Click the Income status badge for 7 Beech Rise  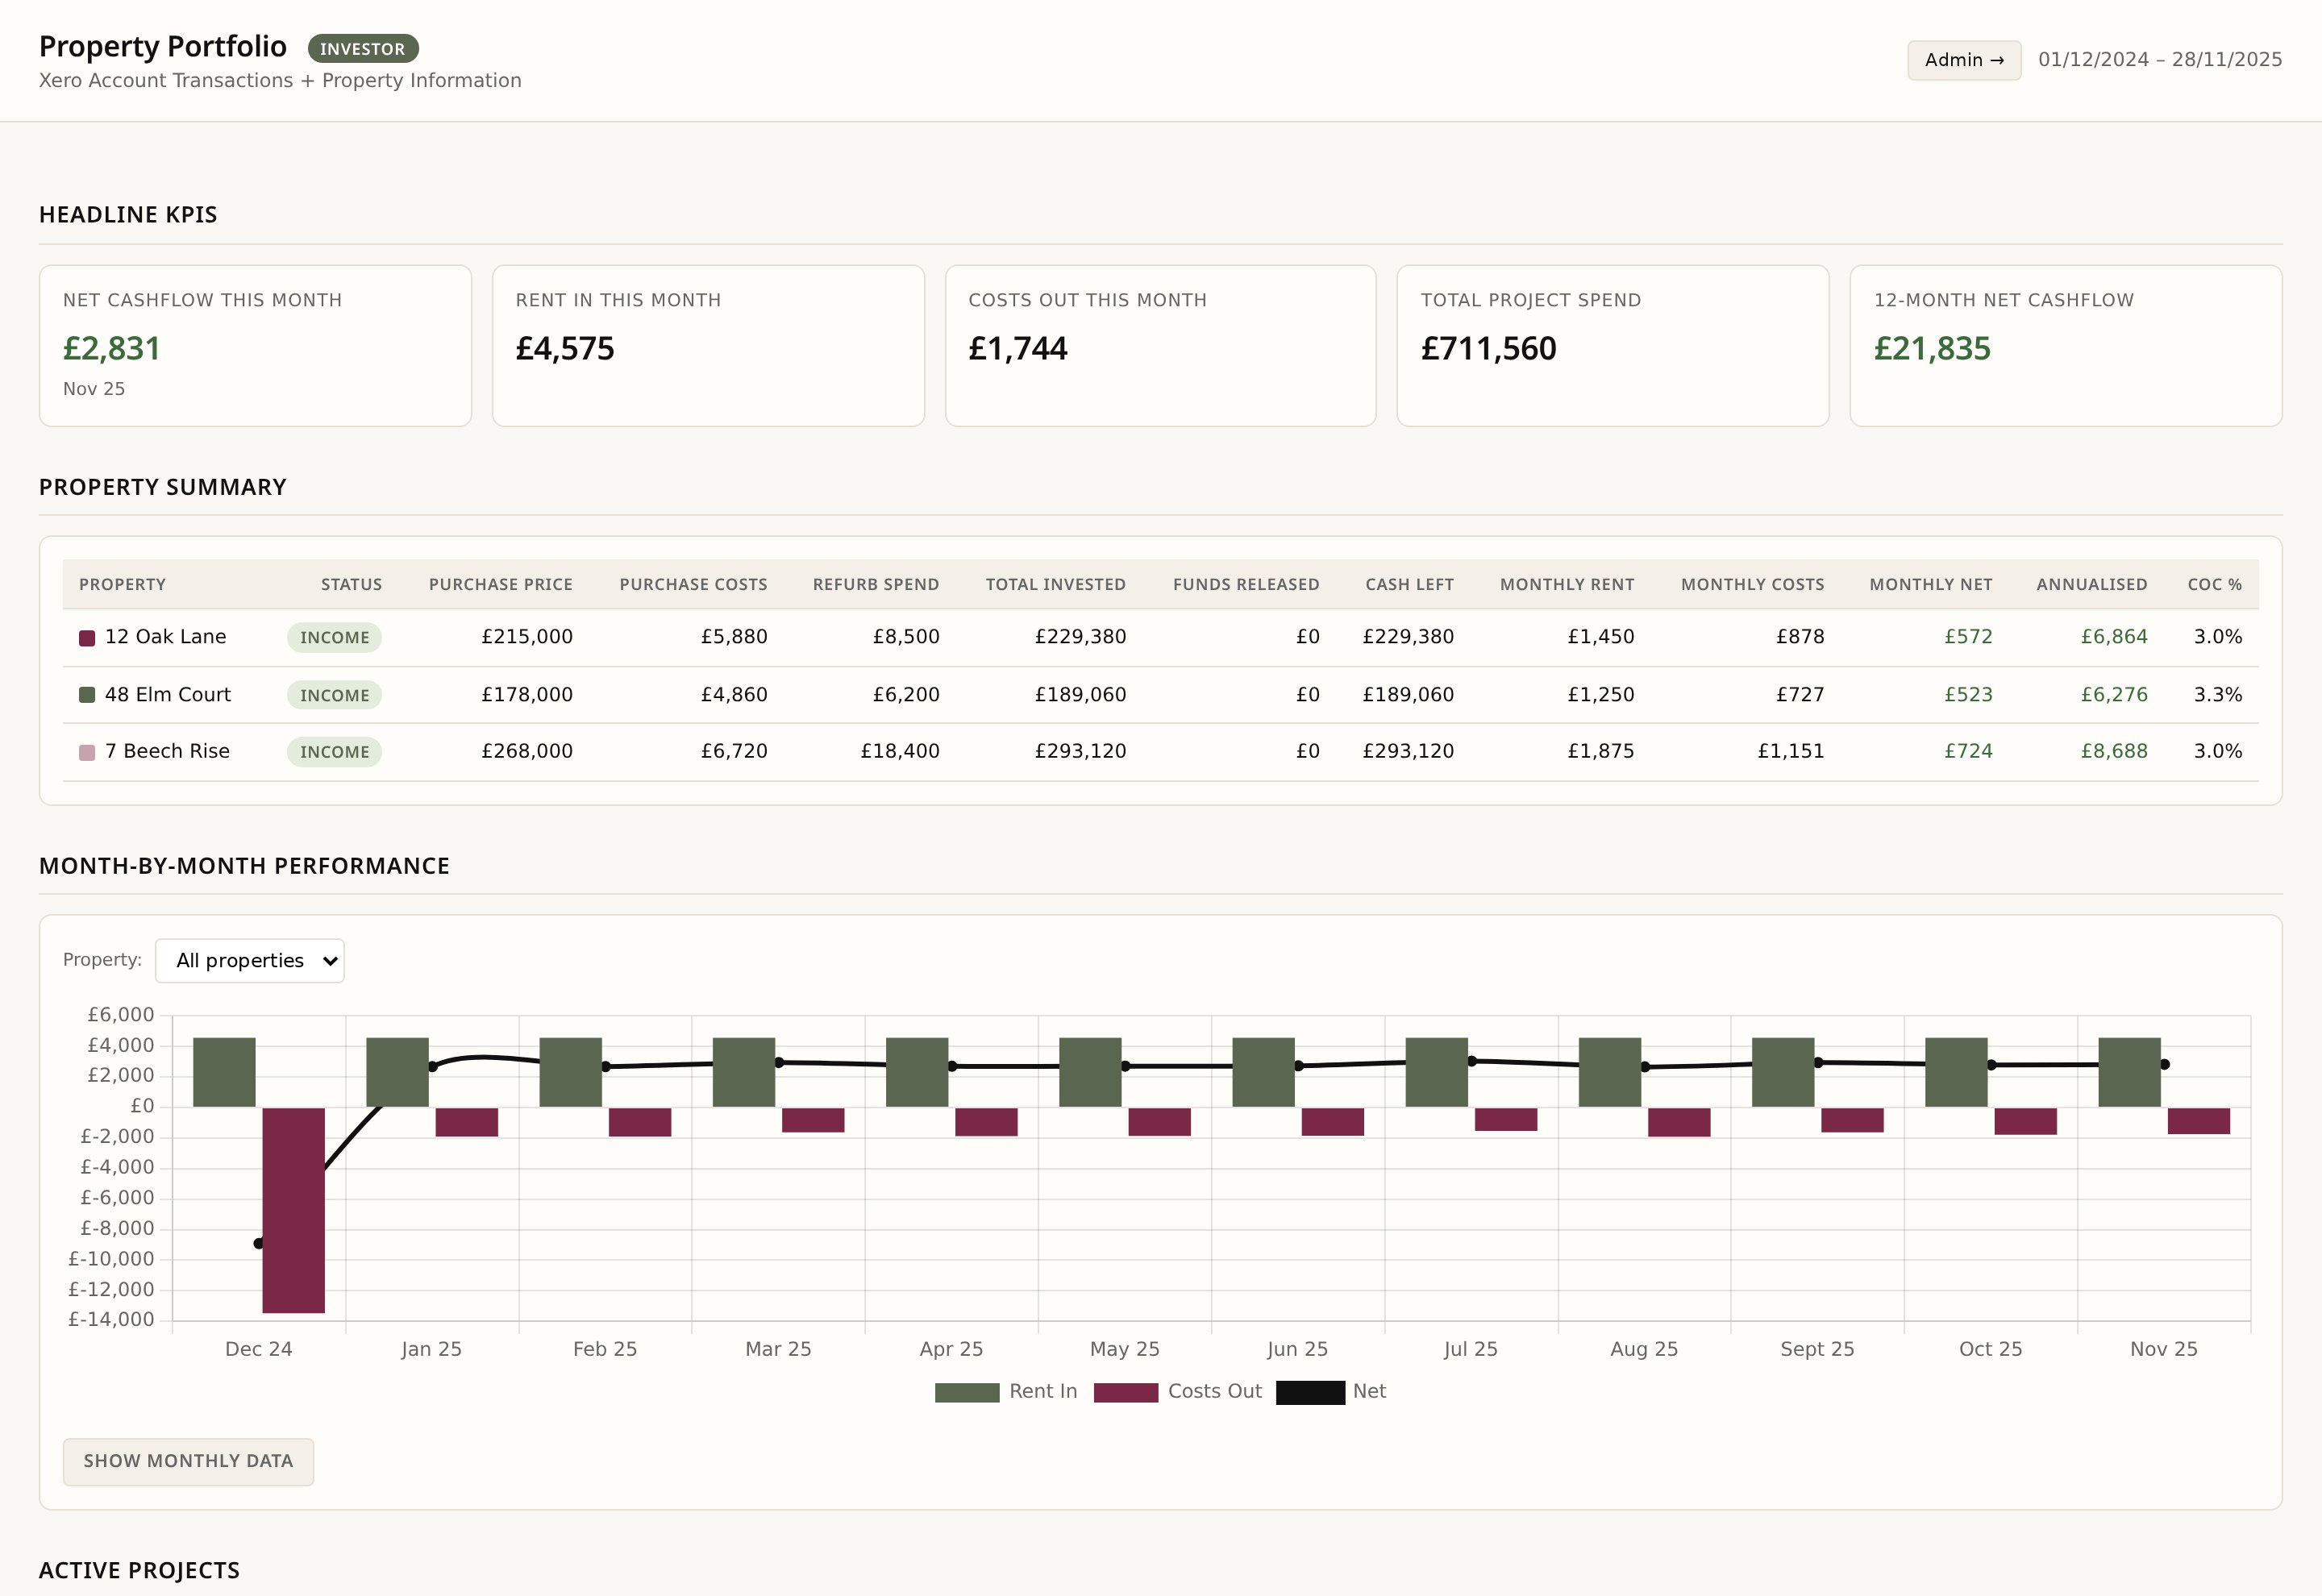coord(334,752)
